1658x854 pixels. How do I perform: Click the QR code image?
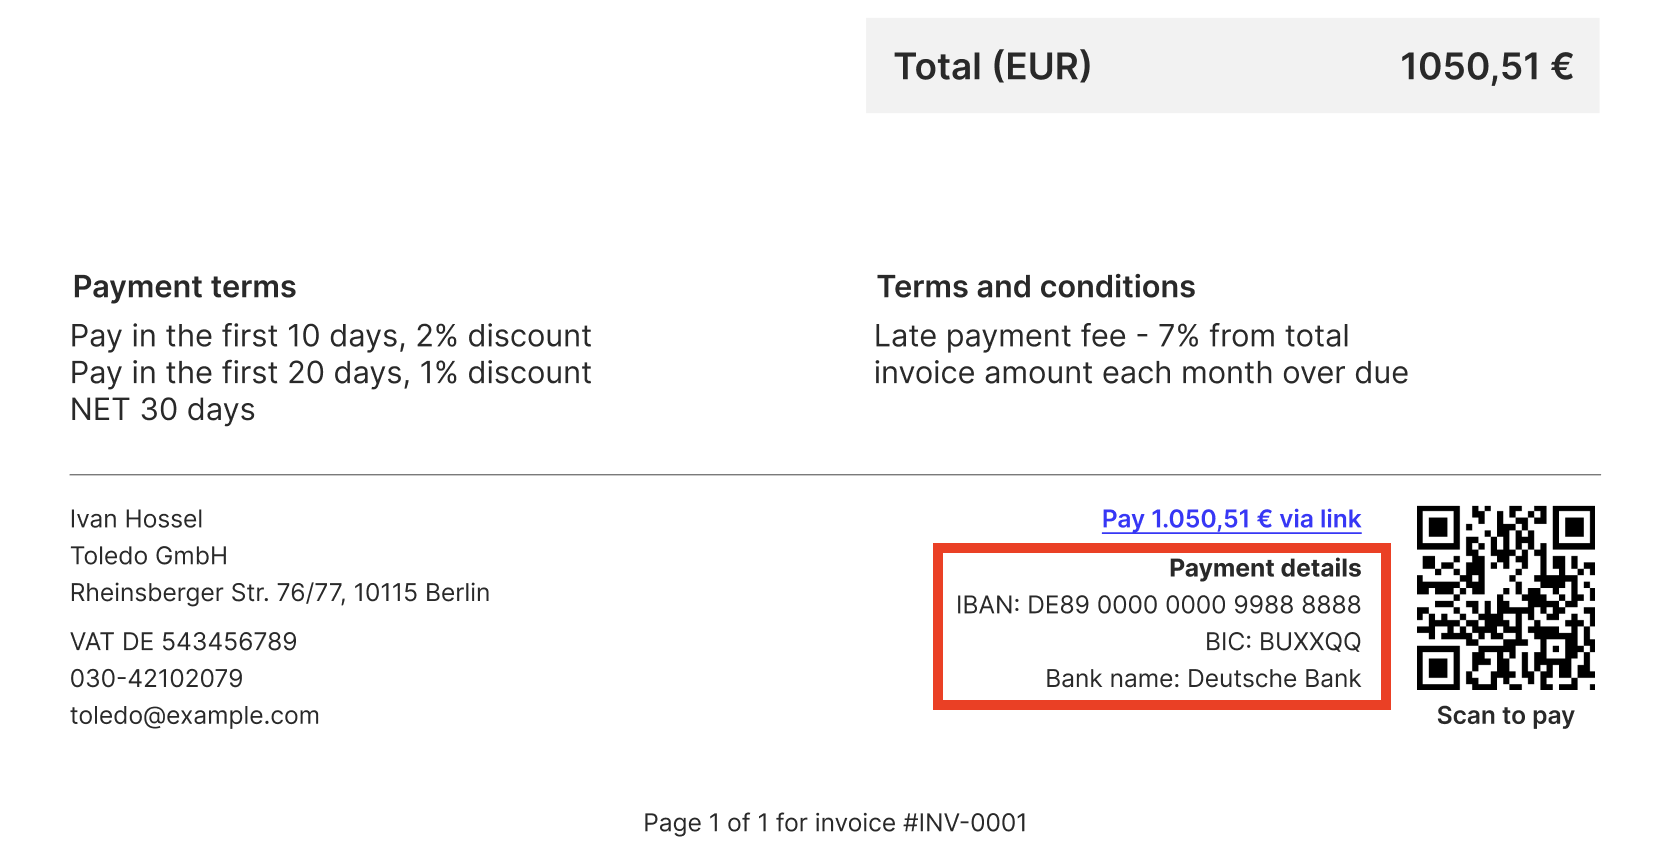coord(1505,597)
